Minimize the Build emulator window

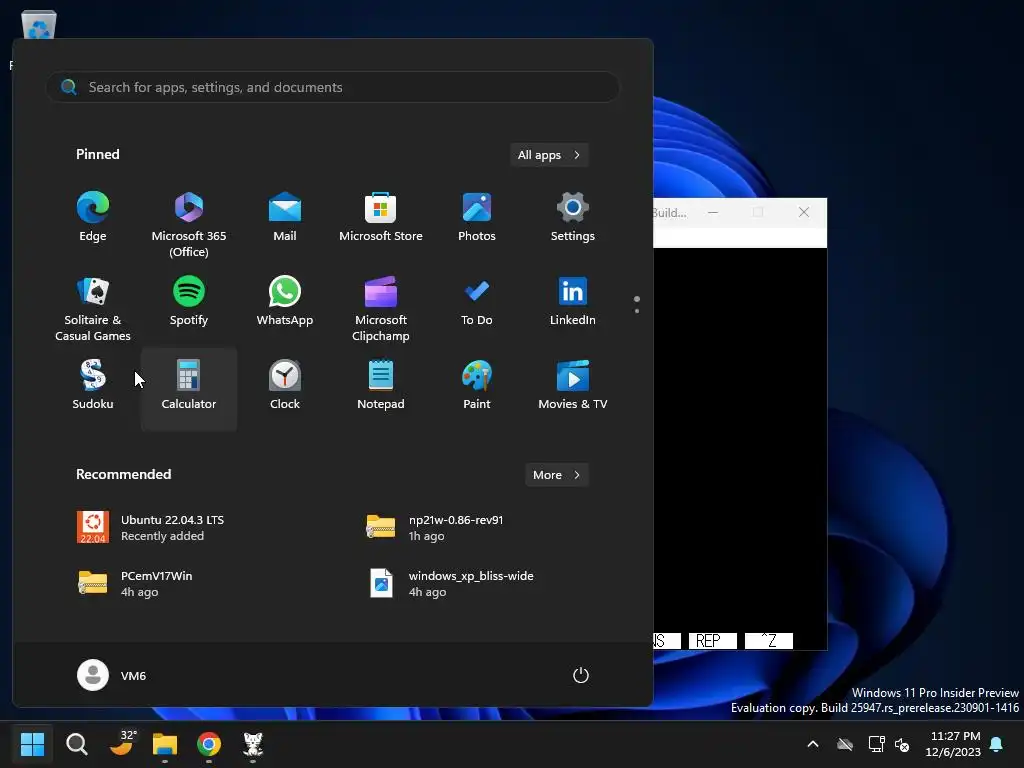point(713,212)
